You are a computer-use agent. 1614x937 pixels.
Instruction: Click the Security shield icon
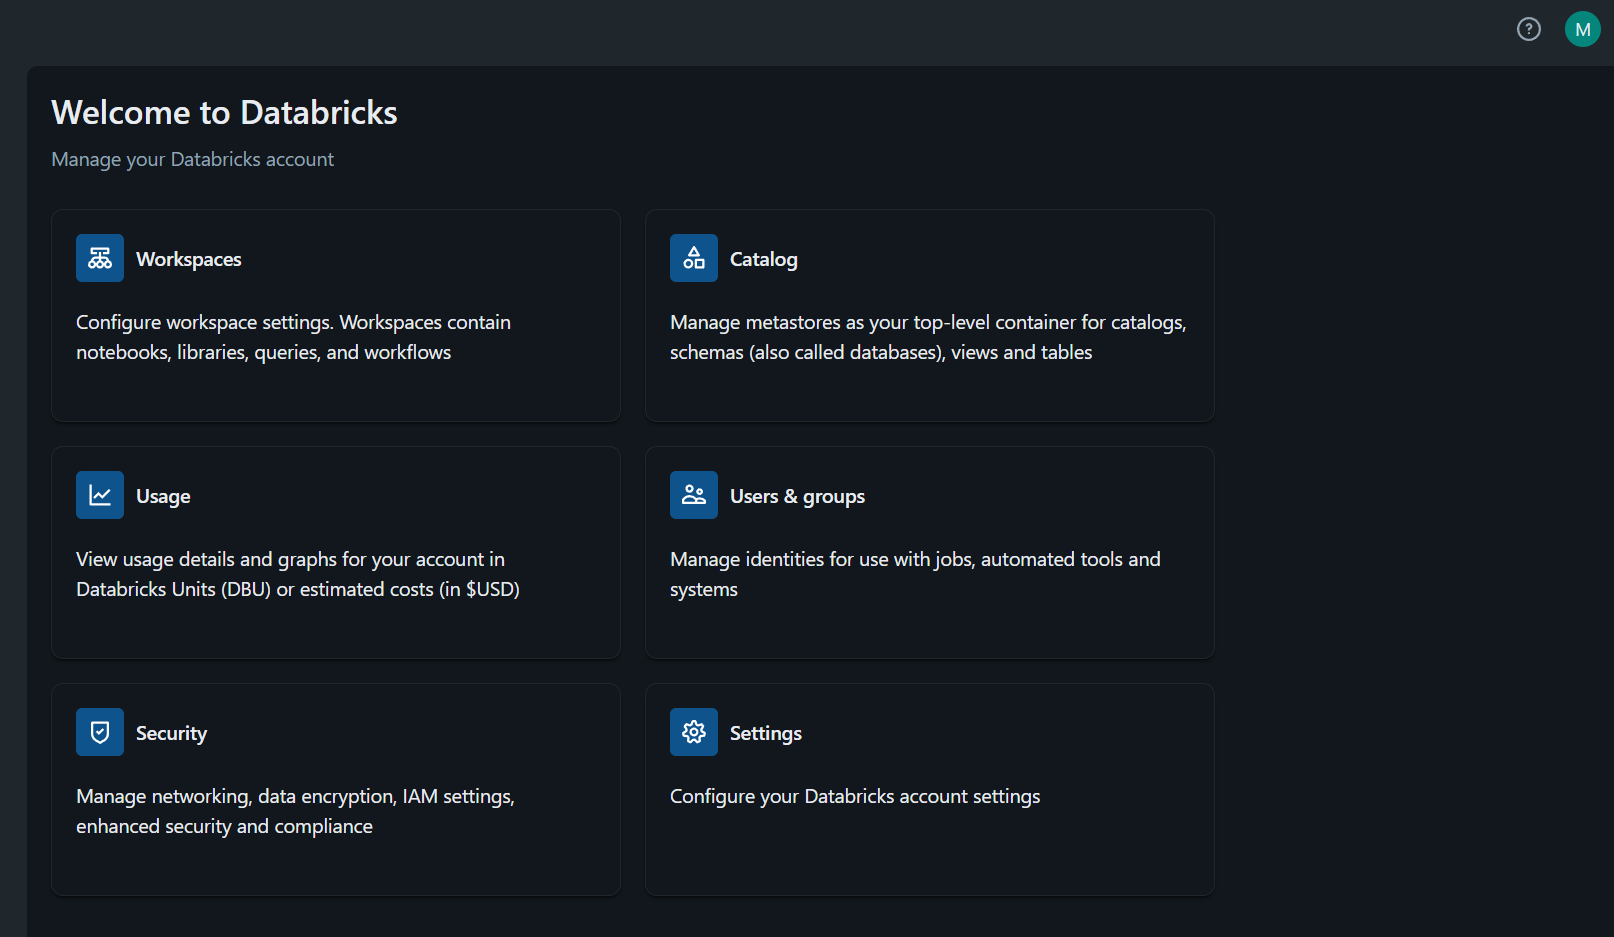[x=100, y=732]
